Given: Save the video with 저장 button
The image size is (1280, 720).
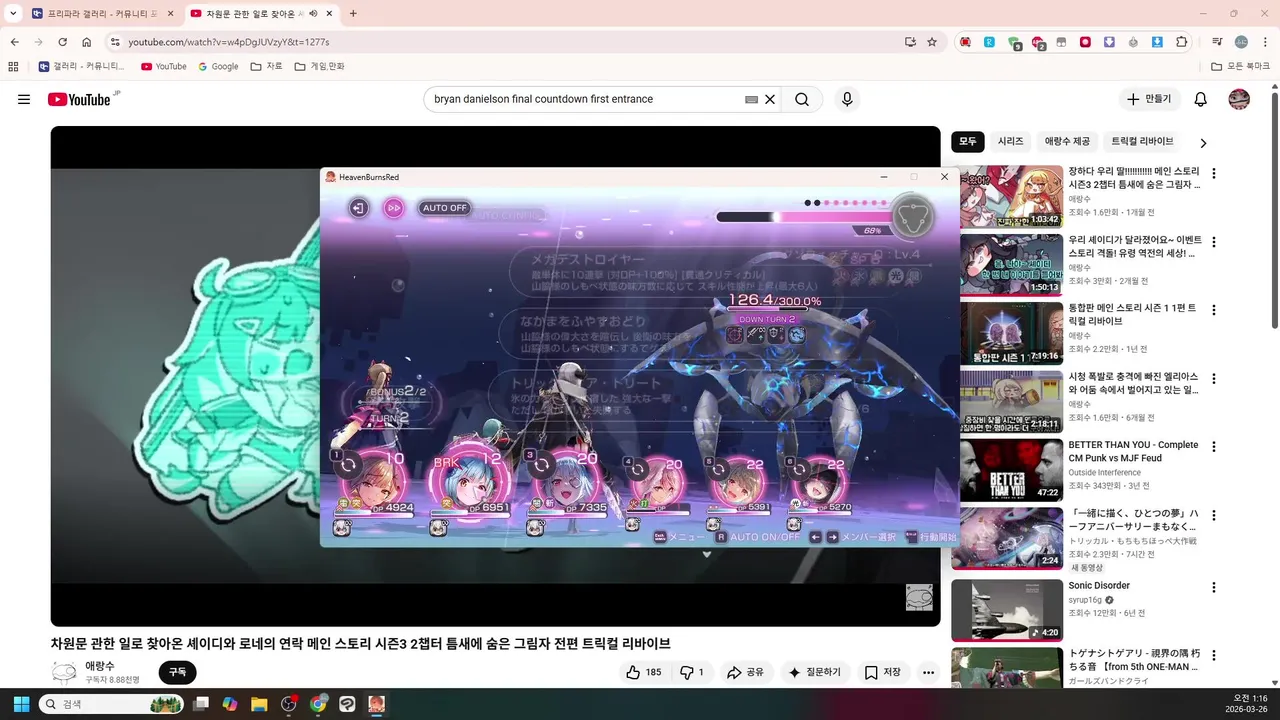Looking at the screenshot, I should coord(883,672).
